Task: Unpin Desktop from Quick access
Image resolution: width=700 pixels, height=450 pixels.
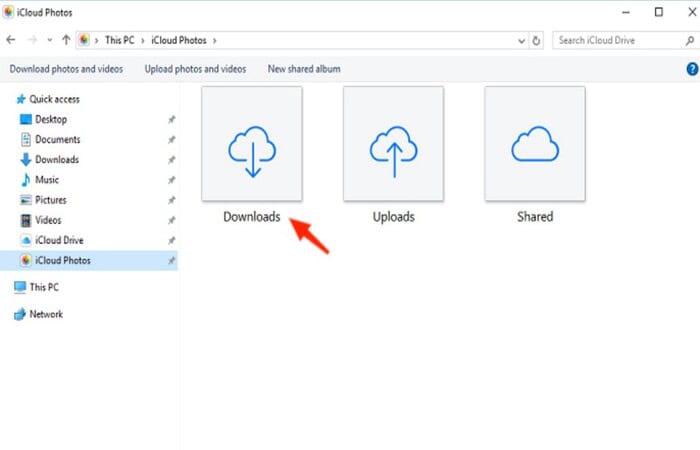Action: [171, 120]
